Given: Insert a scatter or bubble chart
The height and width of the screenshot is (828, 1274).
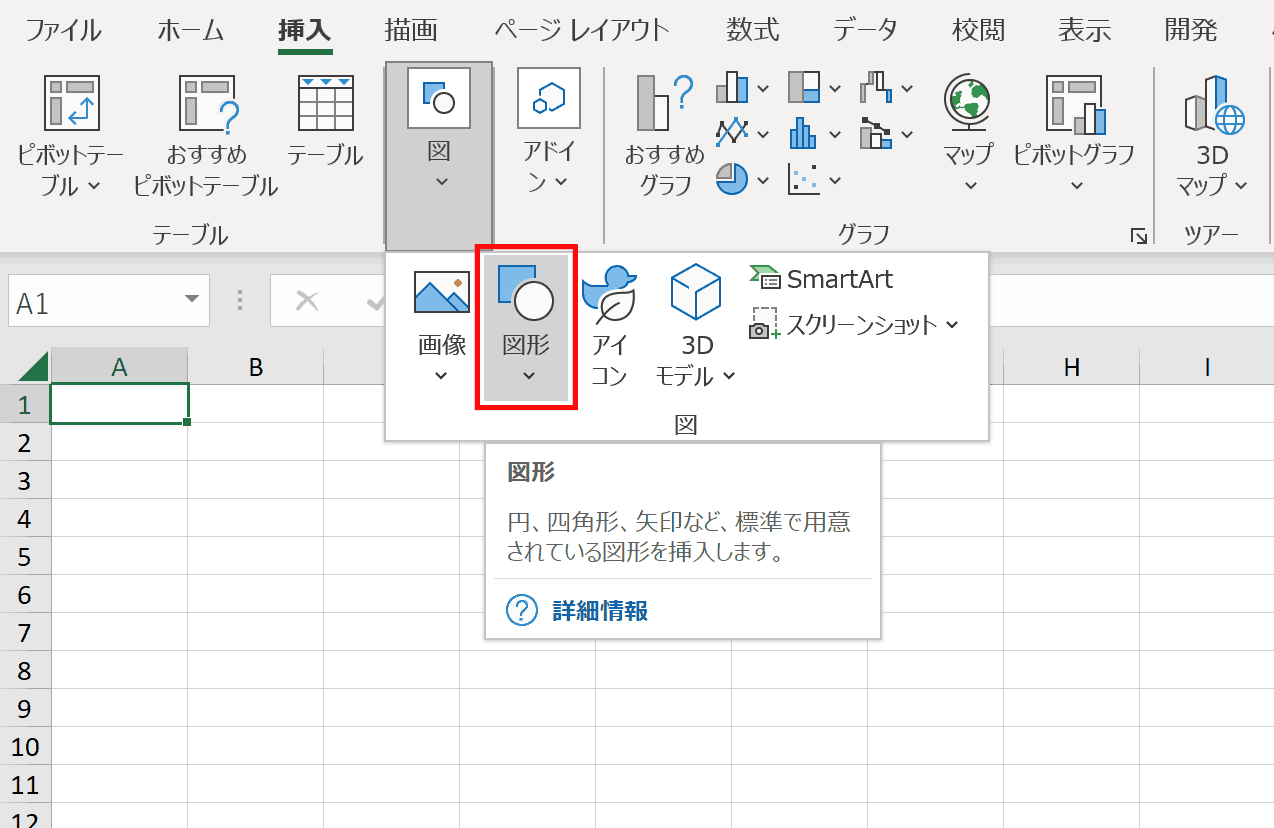Looking at the screenshot, I should (805, 179).
